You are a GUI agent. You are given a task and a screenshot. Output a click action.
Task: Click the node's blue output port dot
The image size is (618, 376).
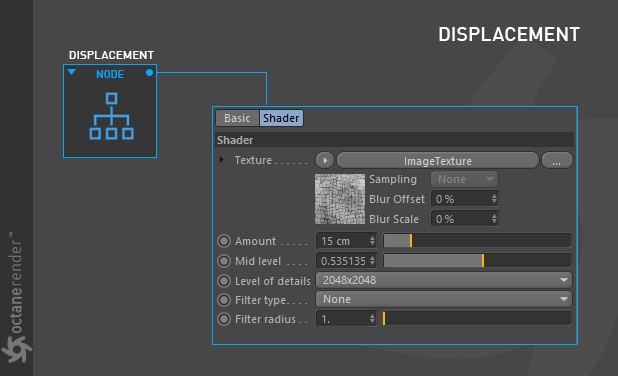click(149, 73)
